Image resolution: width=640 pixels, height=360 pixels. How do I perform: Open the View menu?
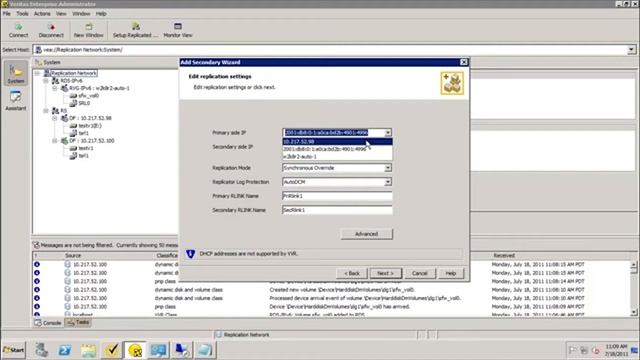tap(61, 13)
